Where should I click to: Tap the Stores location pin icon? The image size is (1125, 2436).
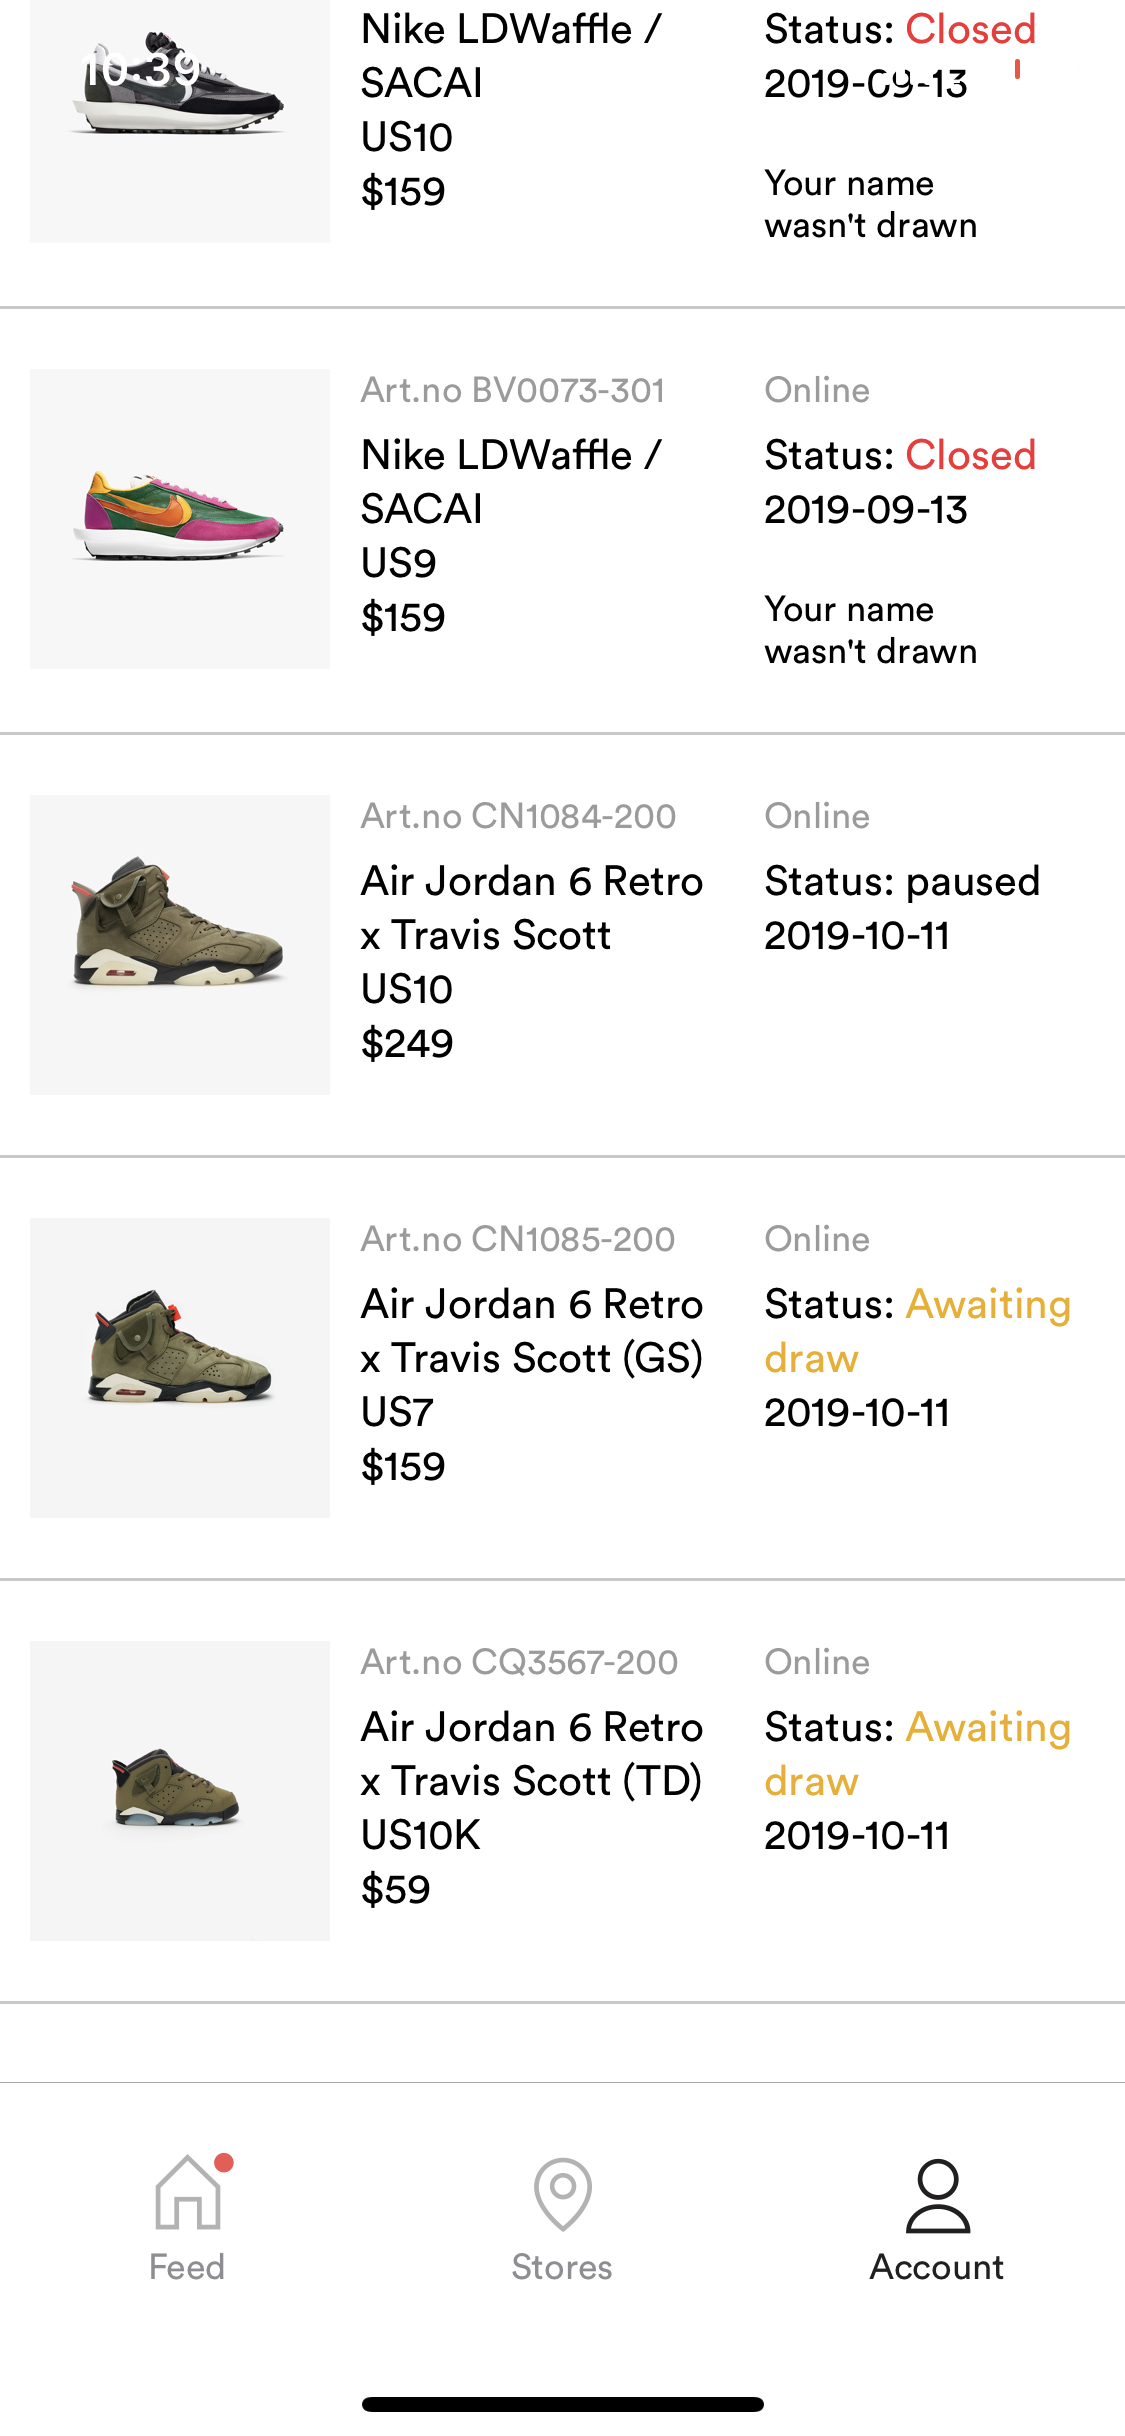pos(562,2193)
